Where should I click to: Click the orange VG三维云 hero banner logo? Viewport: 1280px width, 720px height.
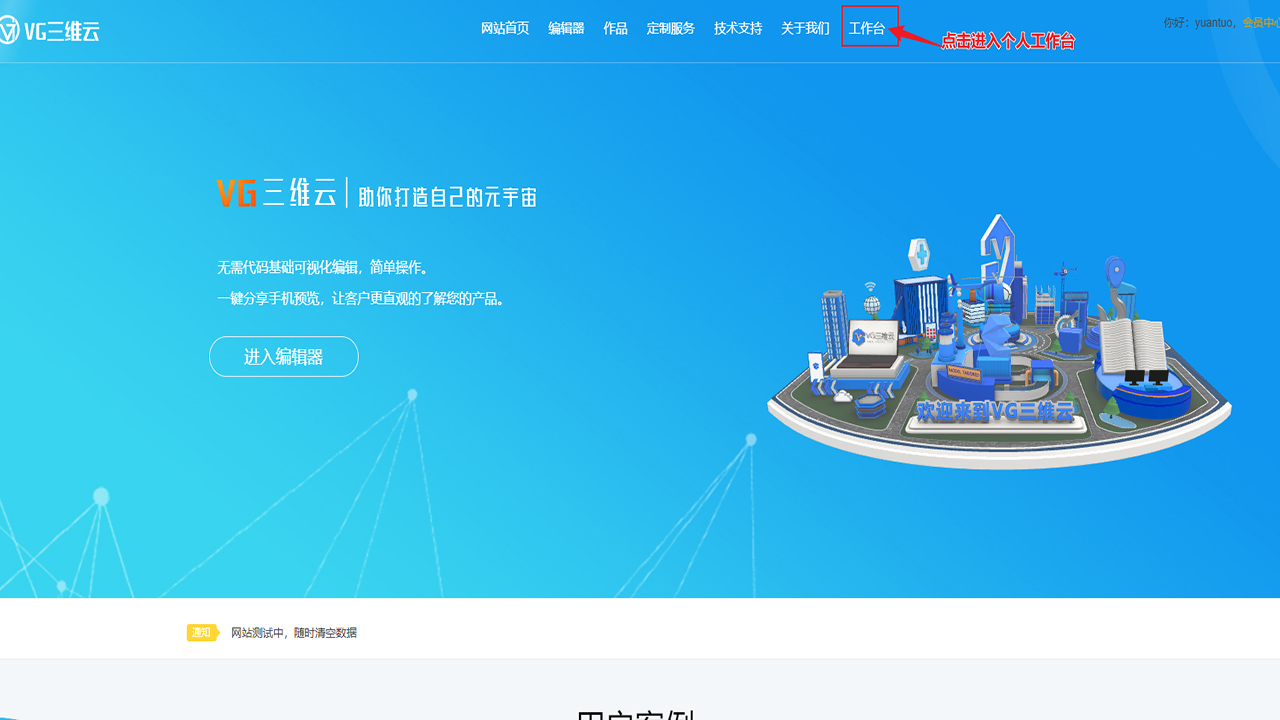(277, 193)
